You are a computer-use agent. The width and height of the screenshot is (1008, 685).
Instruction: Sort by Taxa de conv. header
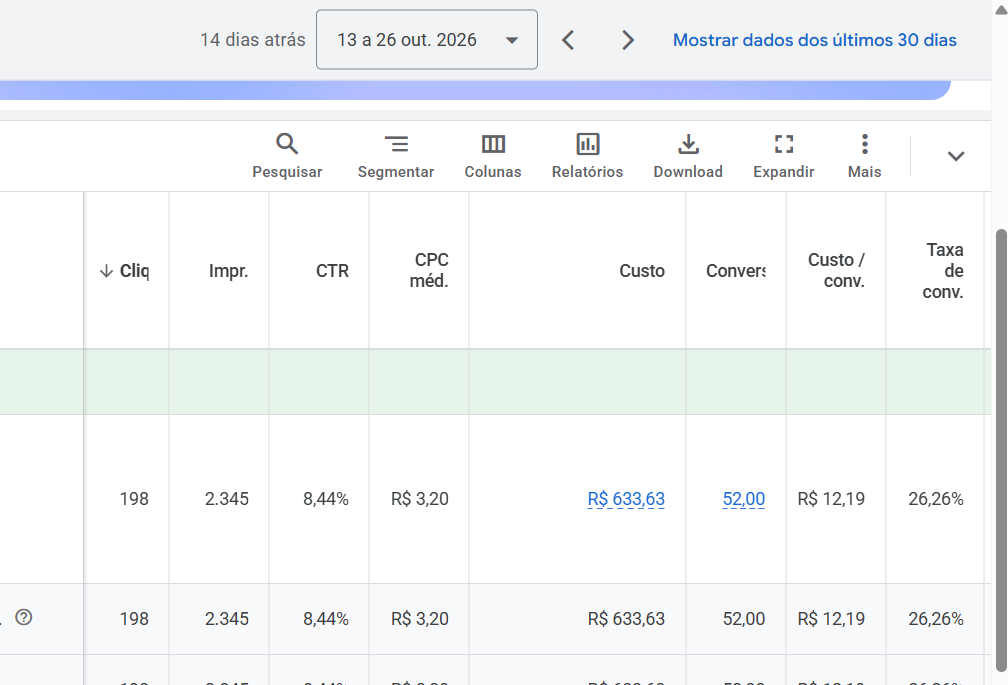[942, 271]
